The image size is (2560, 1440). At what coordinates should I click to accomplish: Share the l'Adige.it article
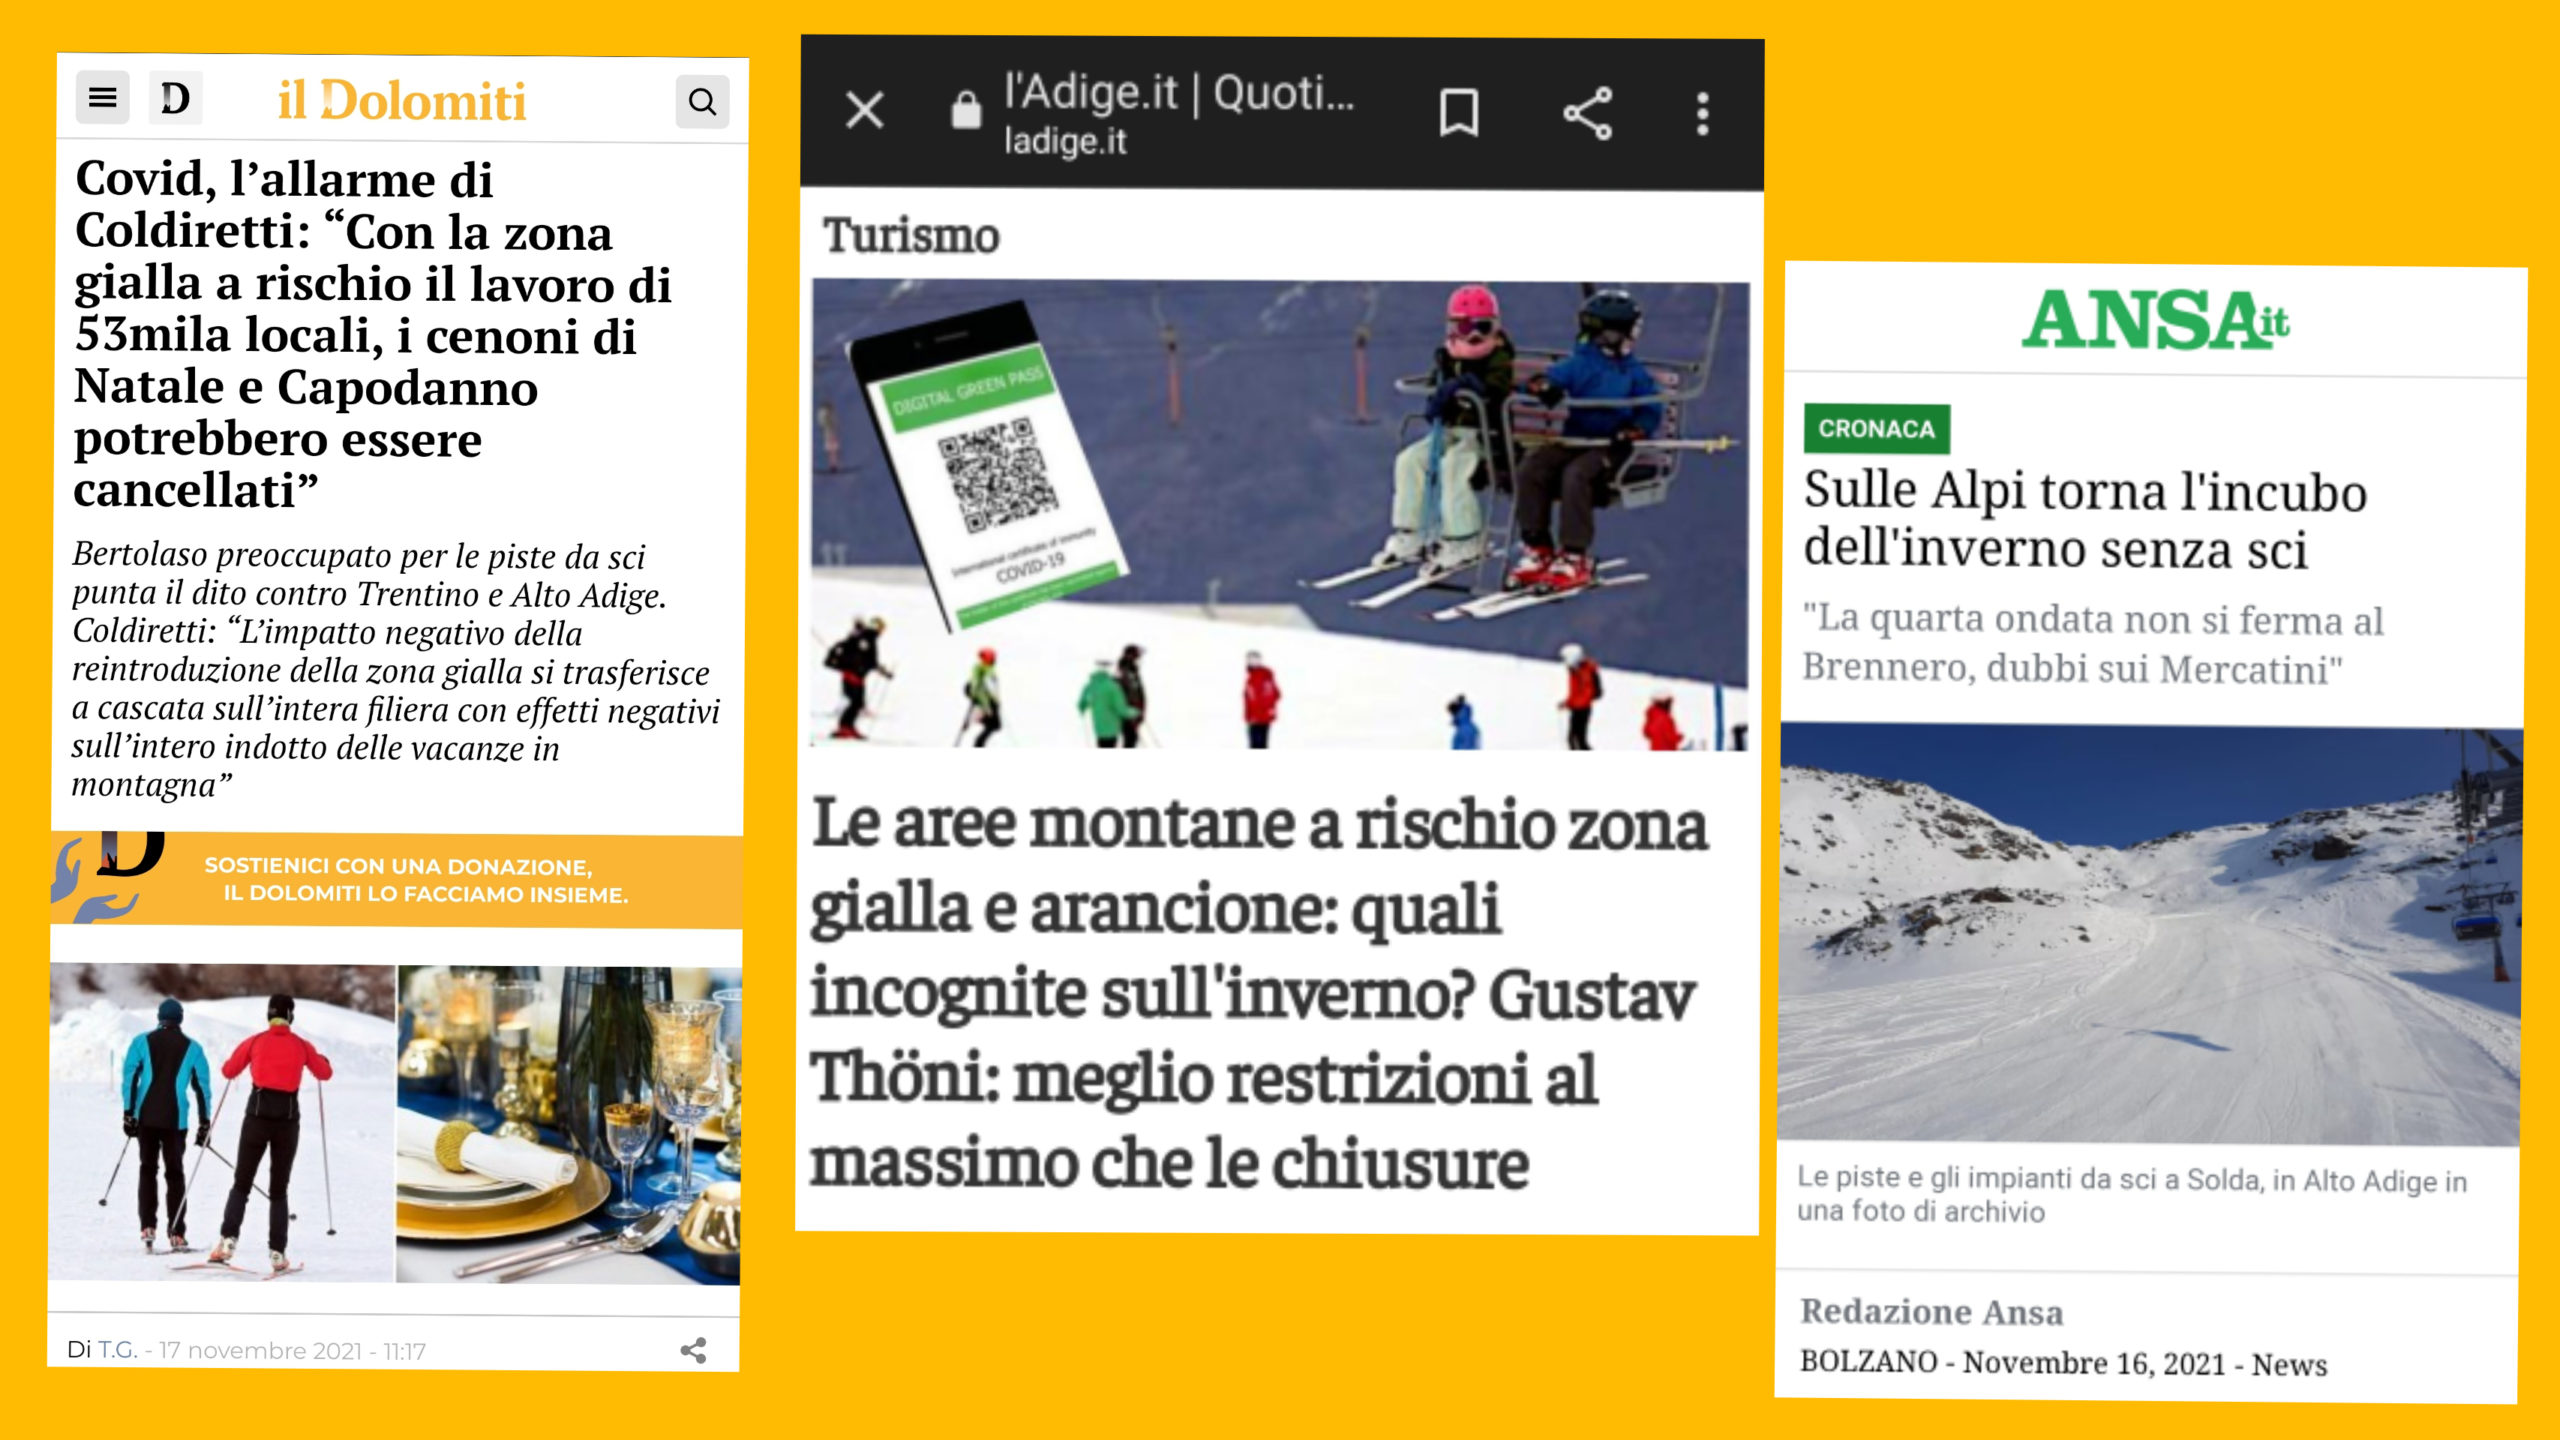click(1588, 113)
